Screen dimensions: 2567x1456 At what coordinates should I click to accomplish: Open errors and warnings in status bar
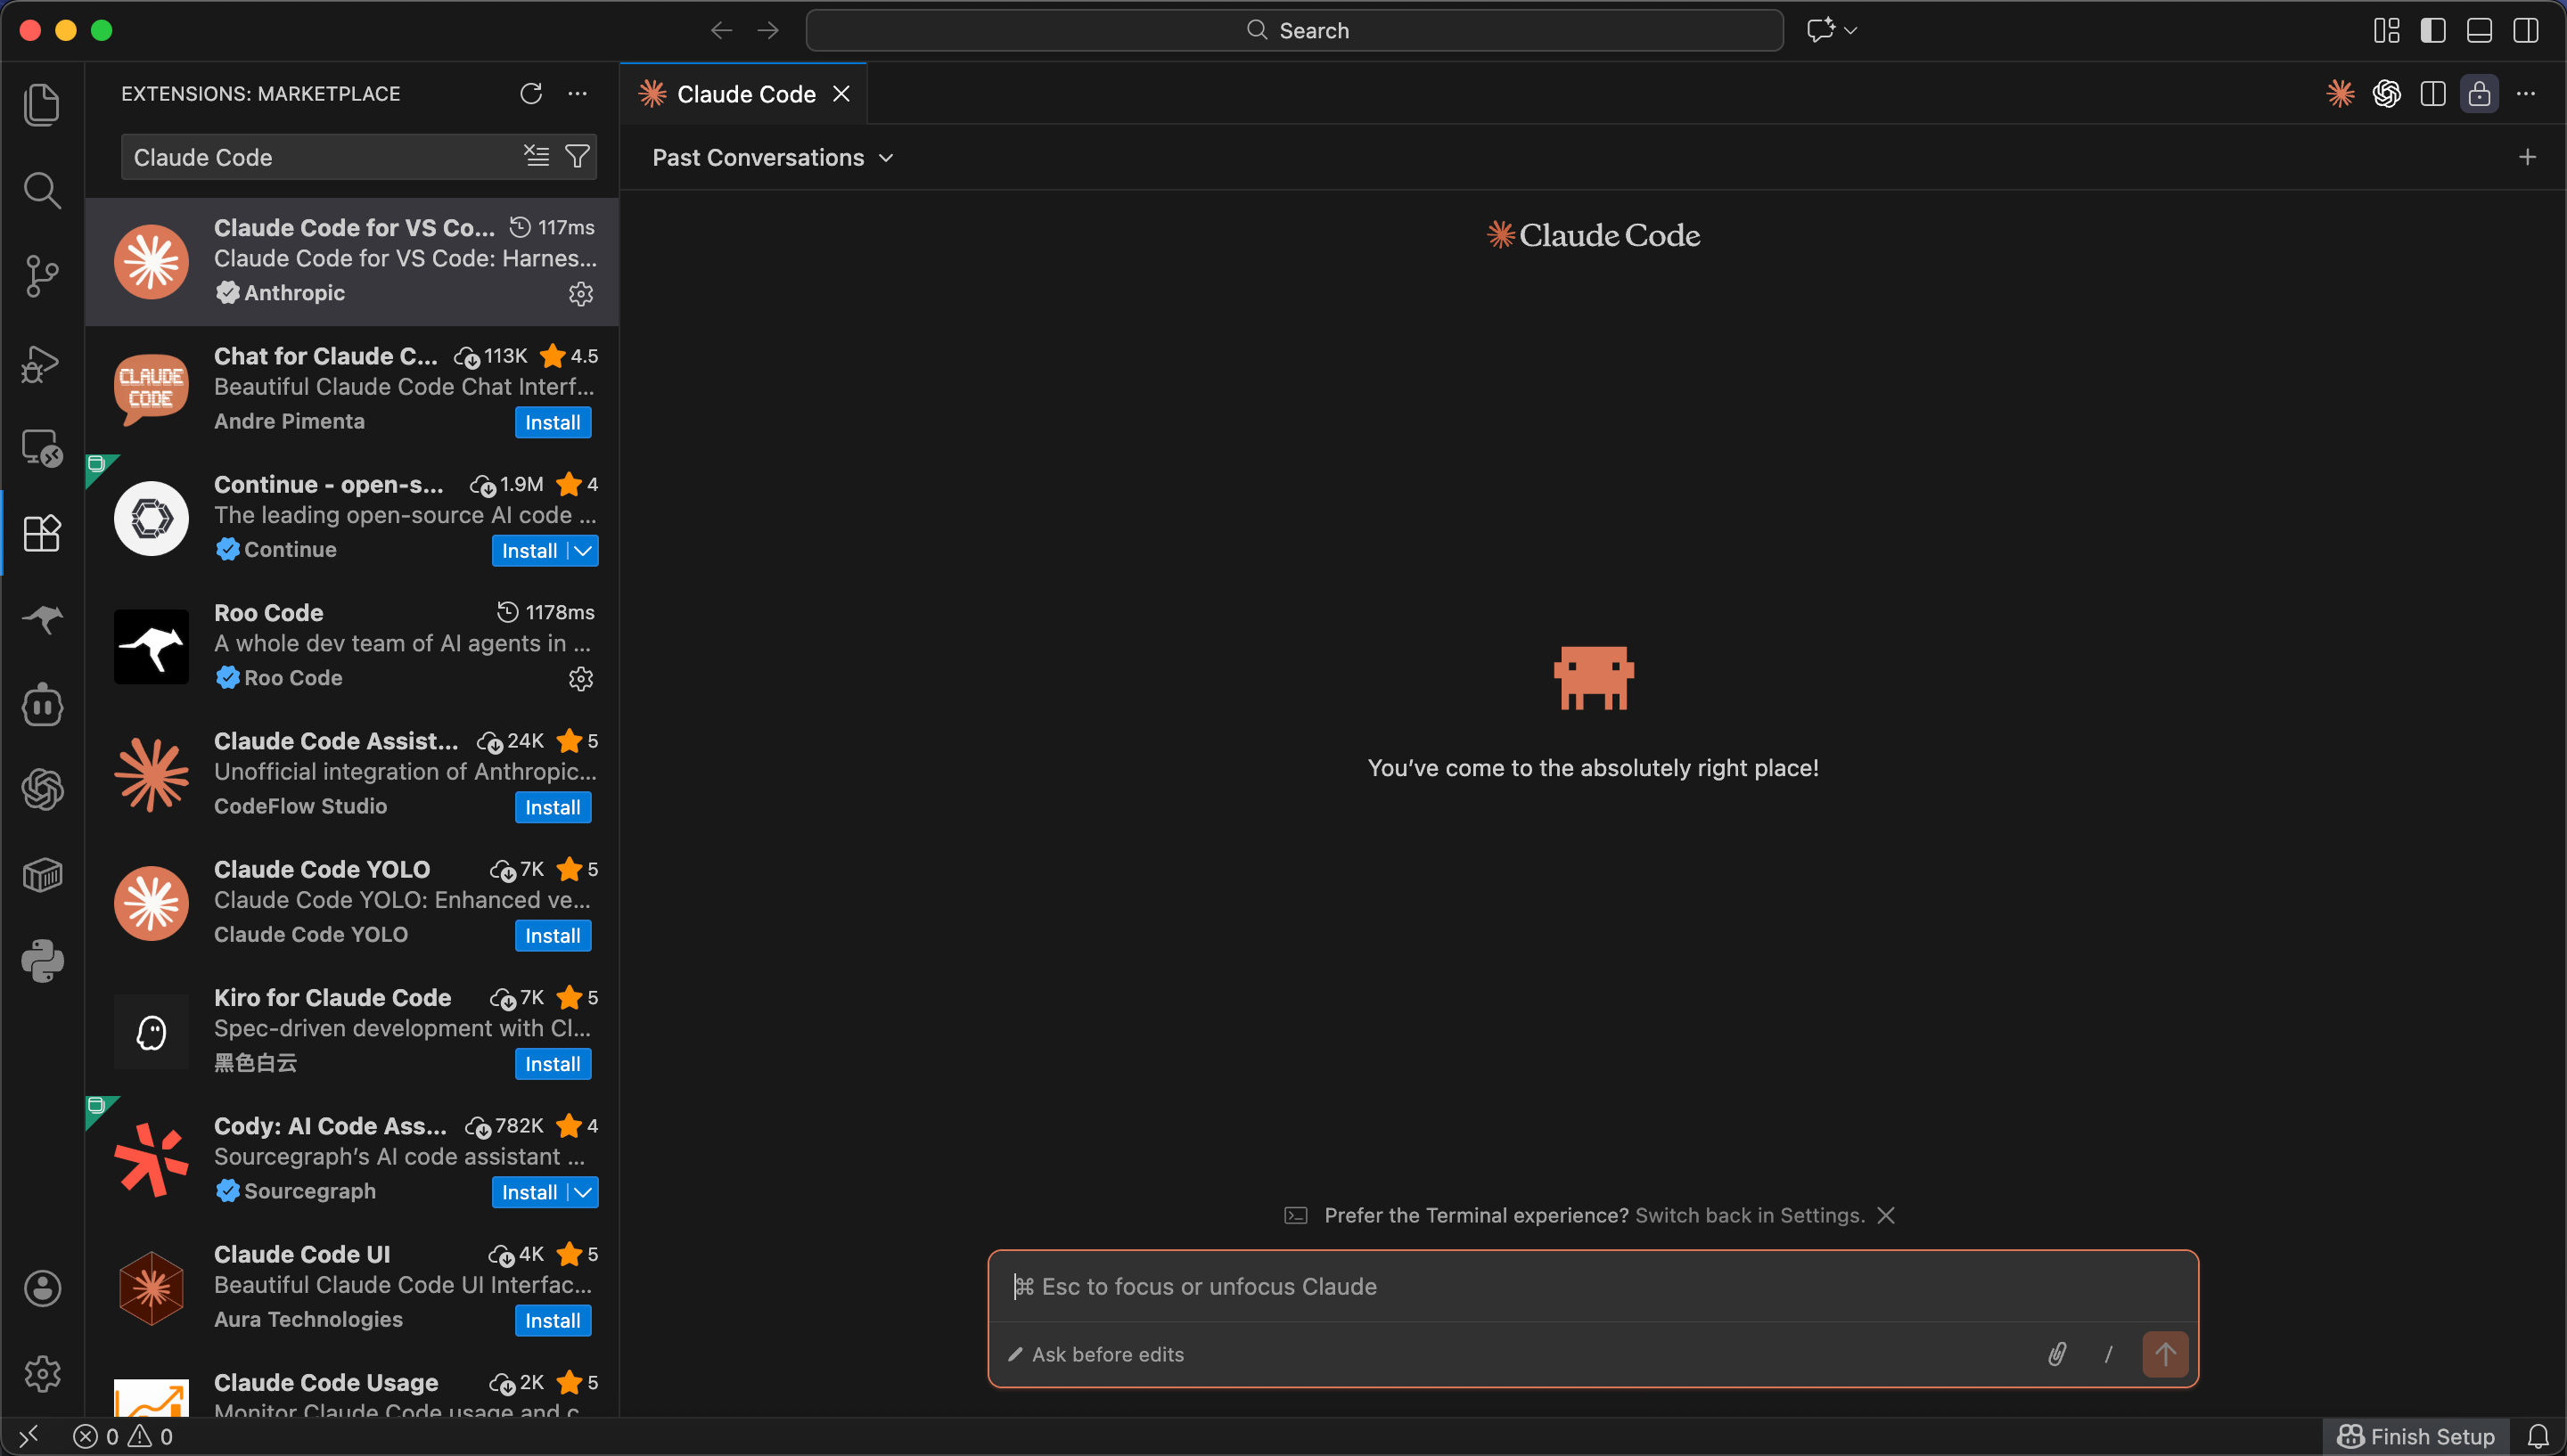(x=123, y=1436)
